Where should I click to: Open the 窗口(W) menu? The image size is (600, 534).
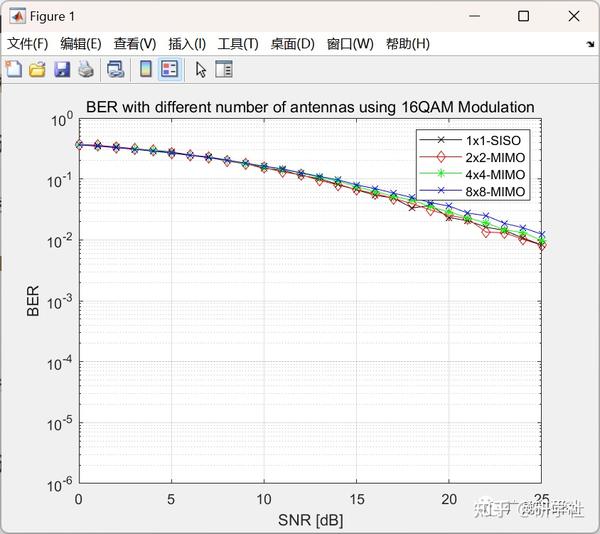click(350, 44)
